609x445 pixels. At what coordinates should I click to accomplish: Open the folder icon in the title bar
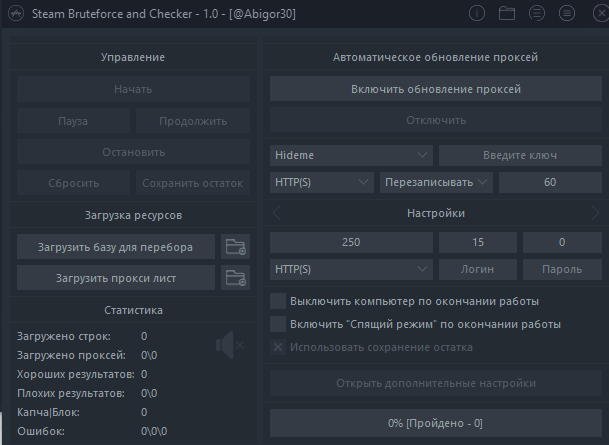[x=506, y=14]
